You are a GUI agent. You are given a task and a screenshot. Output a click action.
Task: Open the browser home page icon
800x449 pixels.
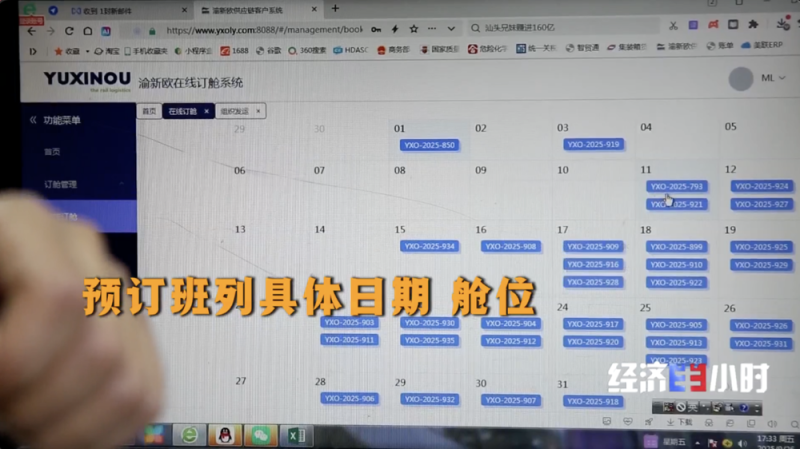(x=88, y=31)
